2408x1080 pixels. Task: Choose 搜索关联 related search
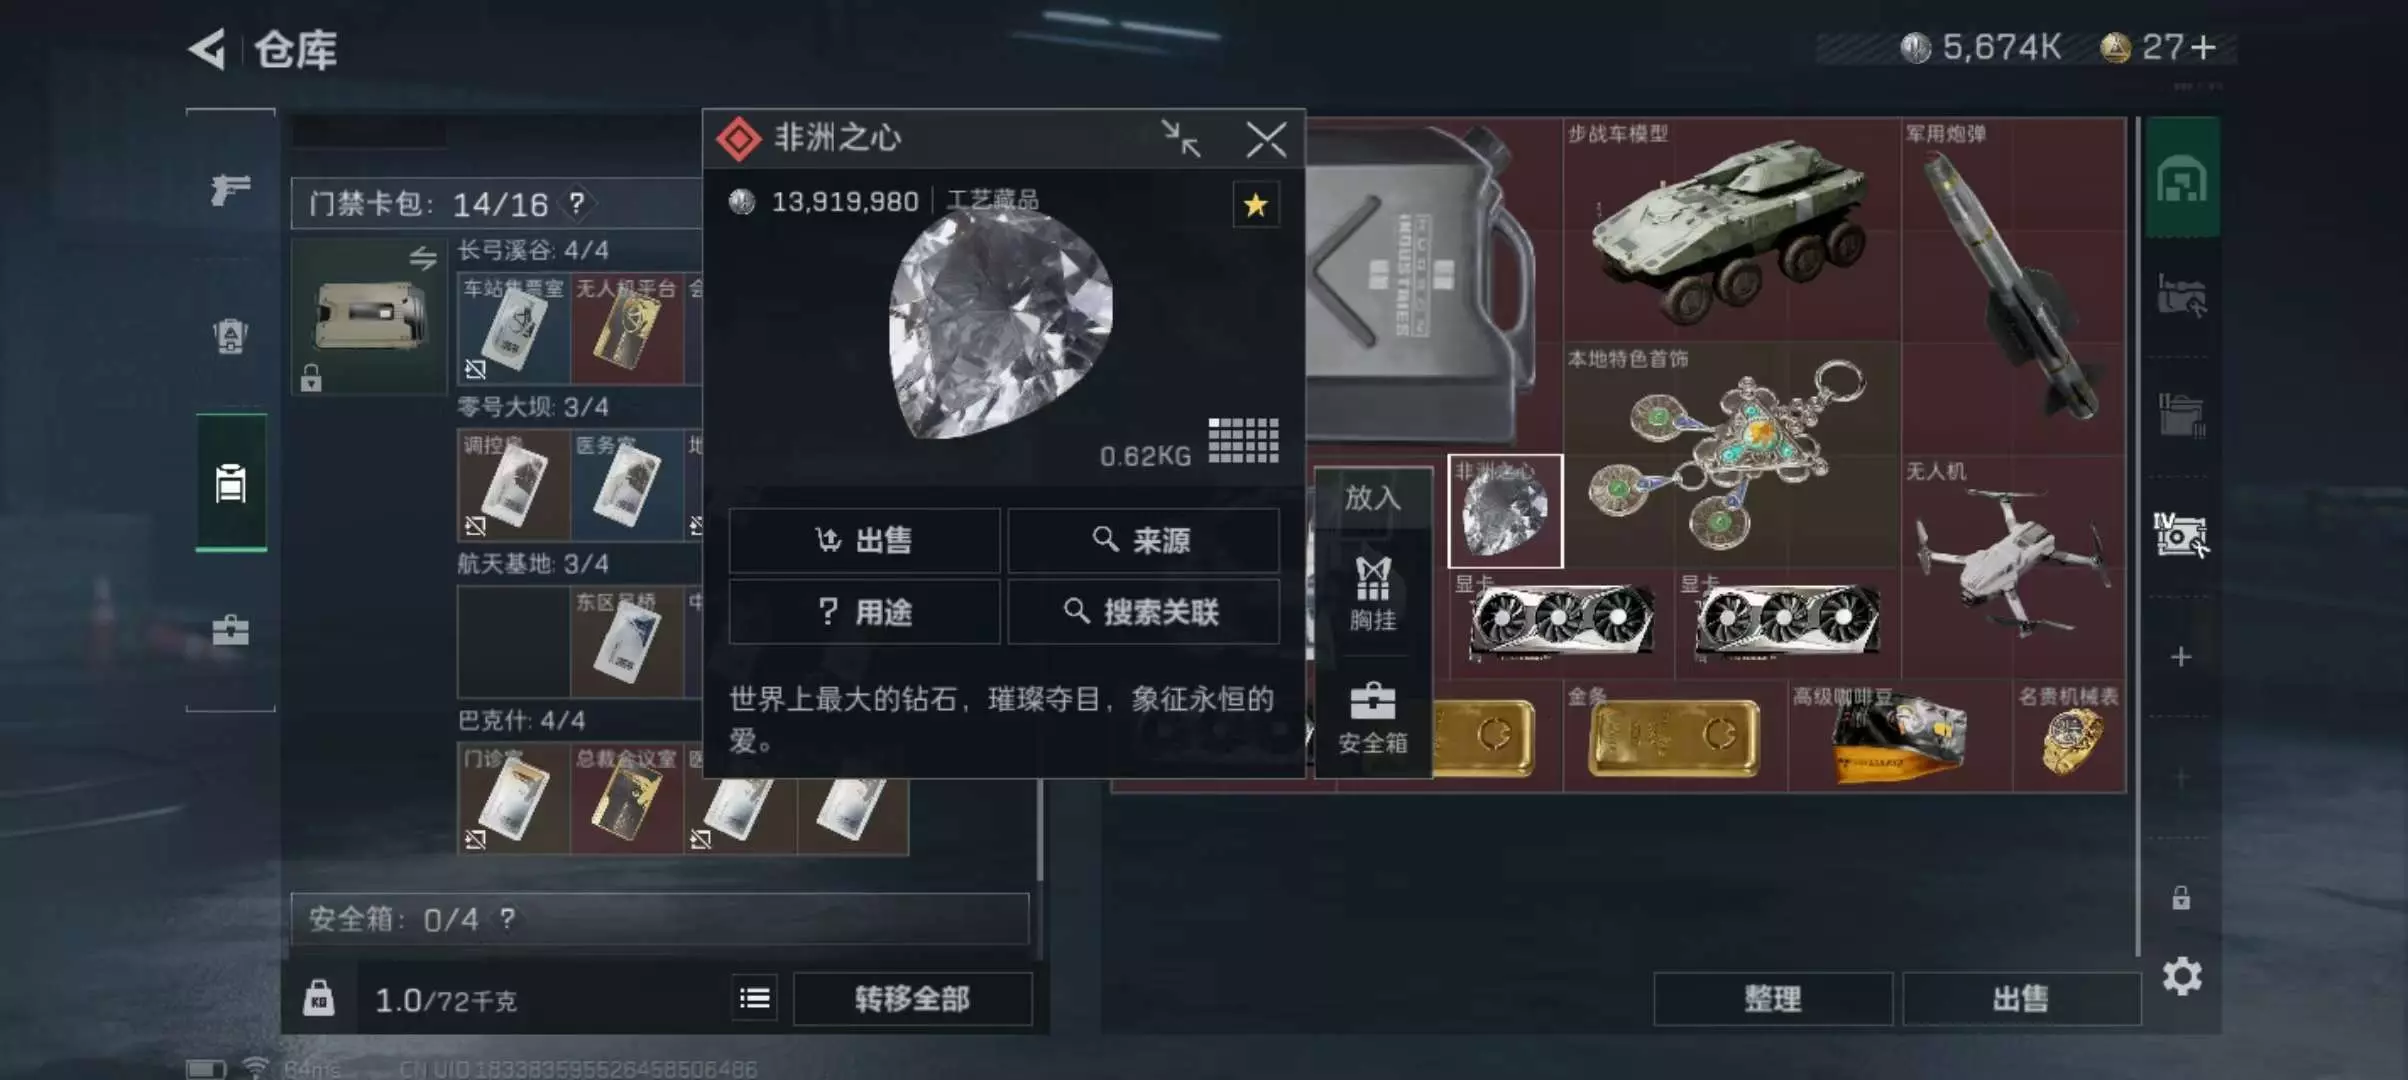point(1143,611)
